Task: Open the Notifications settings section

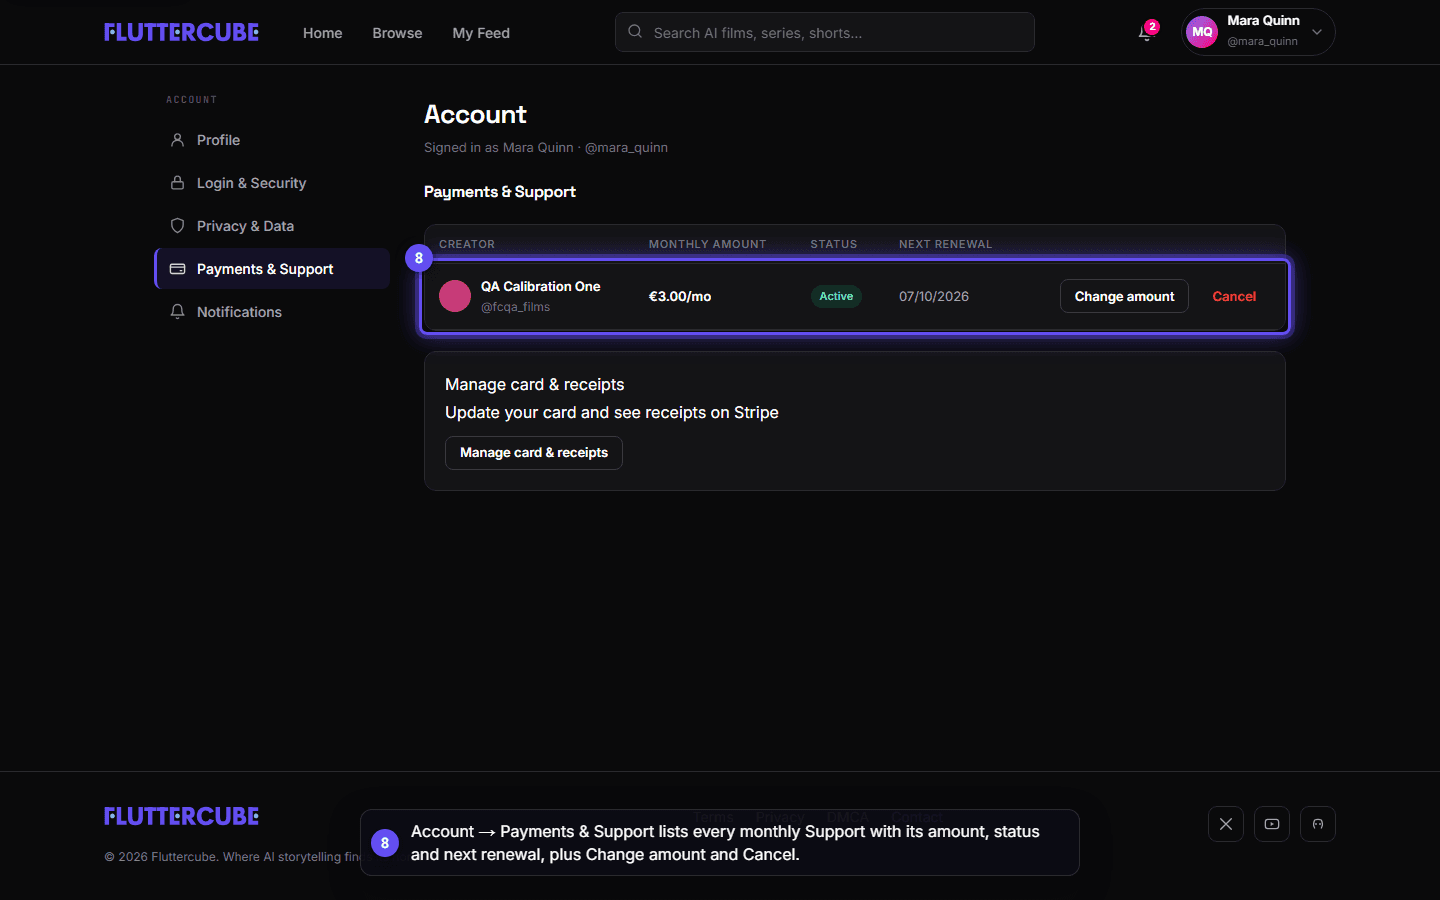Action: pyautogui.click(x=272, y=312)
